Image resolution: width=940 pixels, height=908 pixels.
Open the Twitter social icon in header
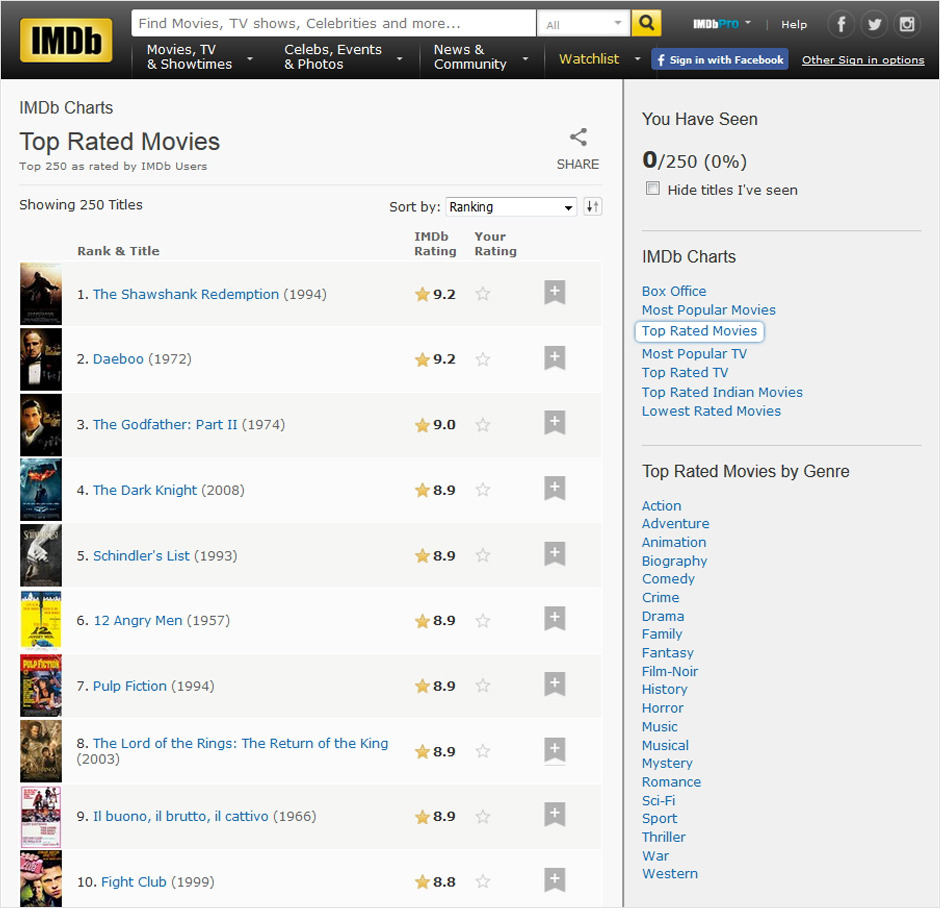click(874, 25)
